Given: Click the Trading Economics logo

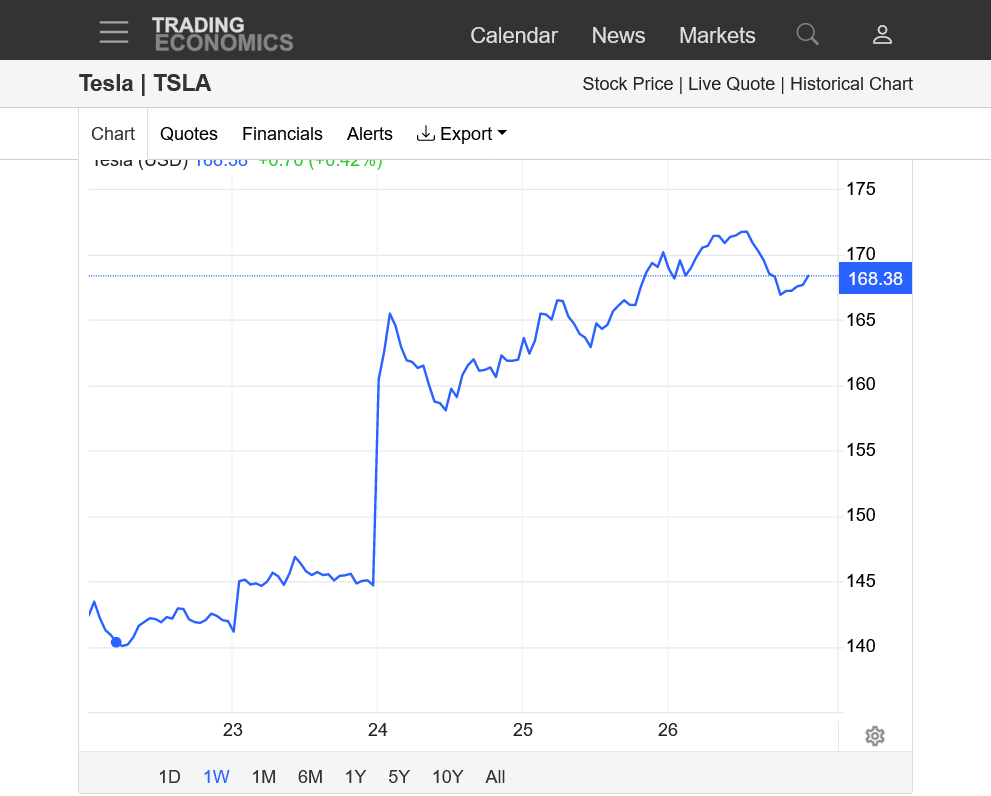Looking at the screenshot, I should pos(222,34).
